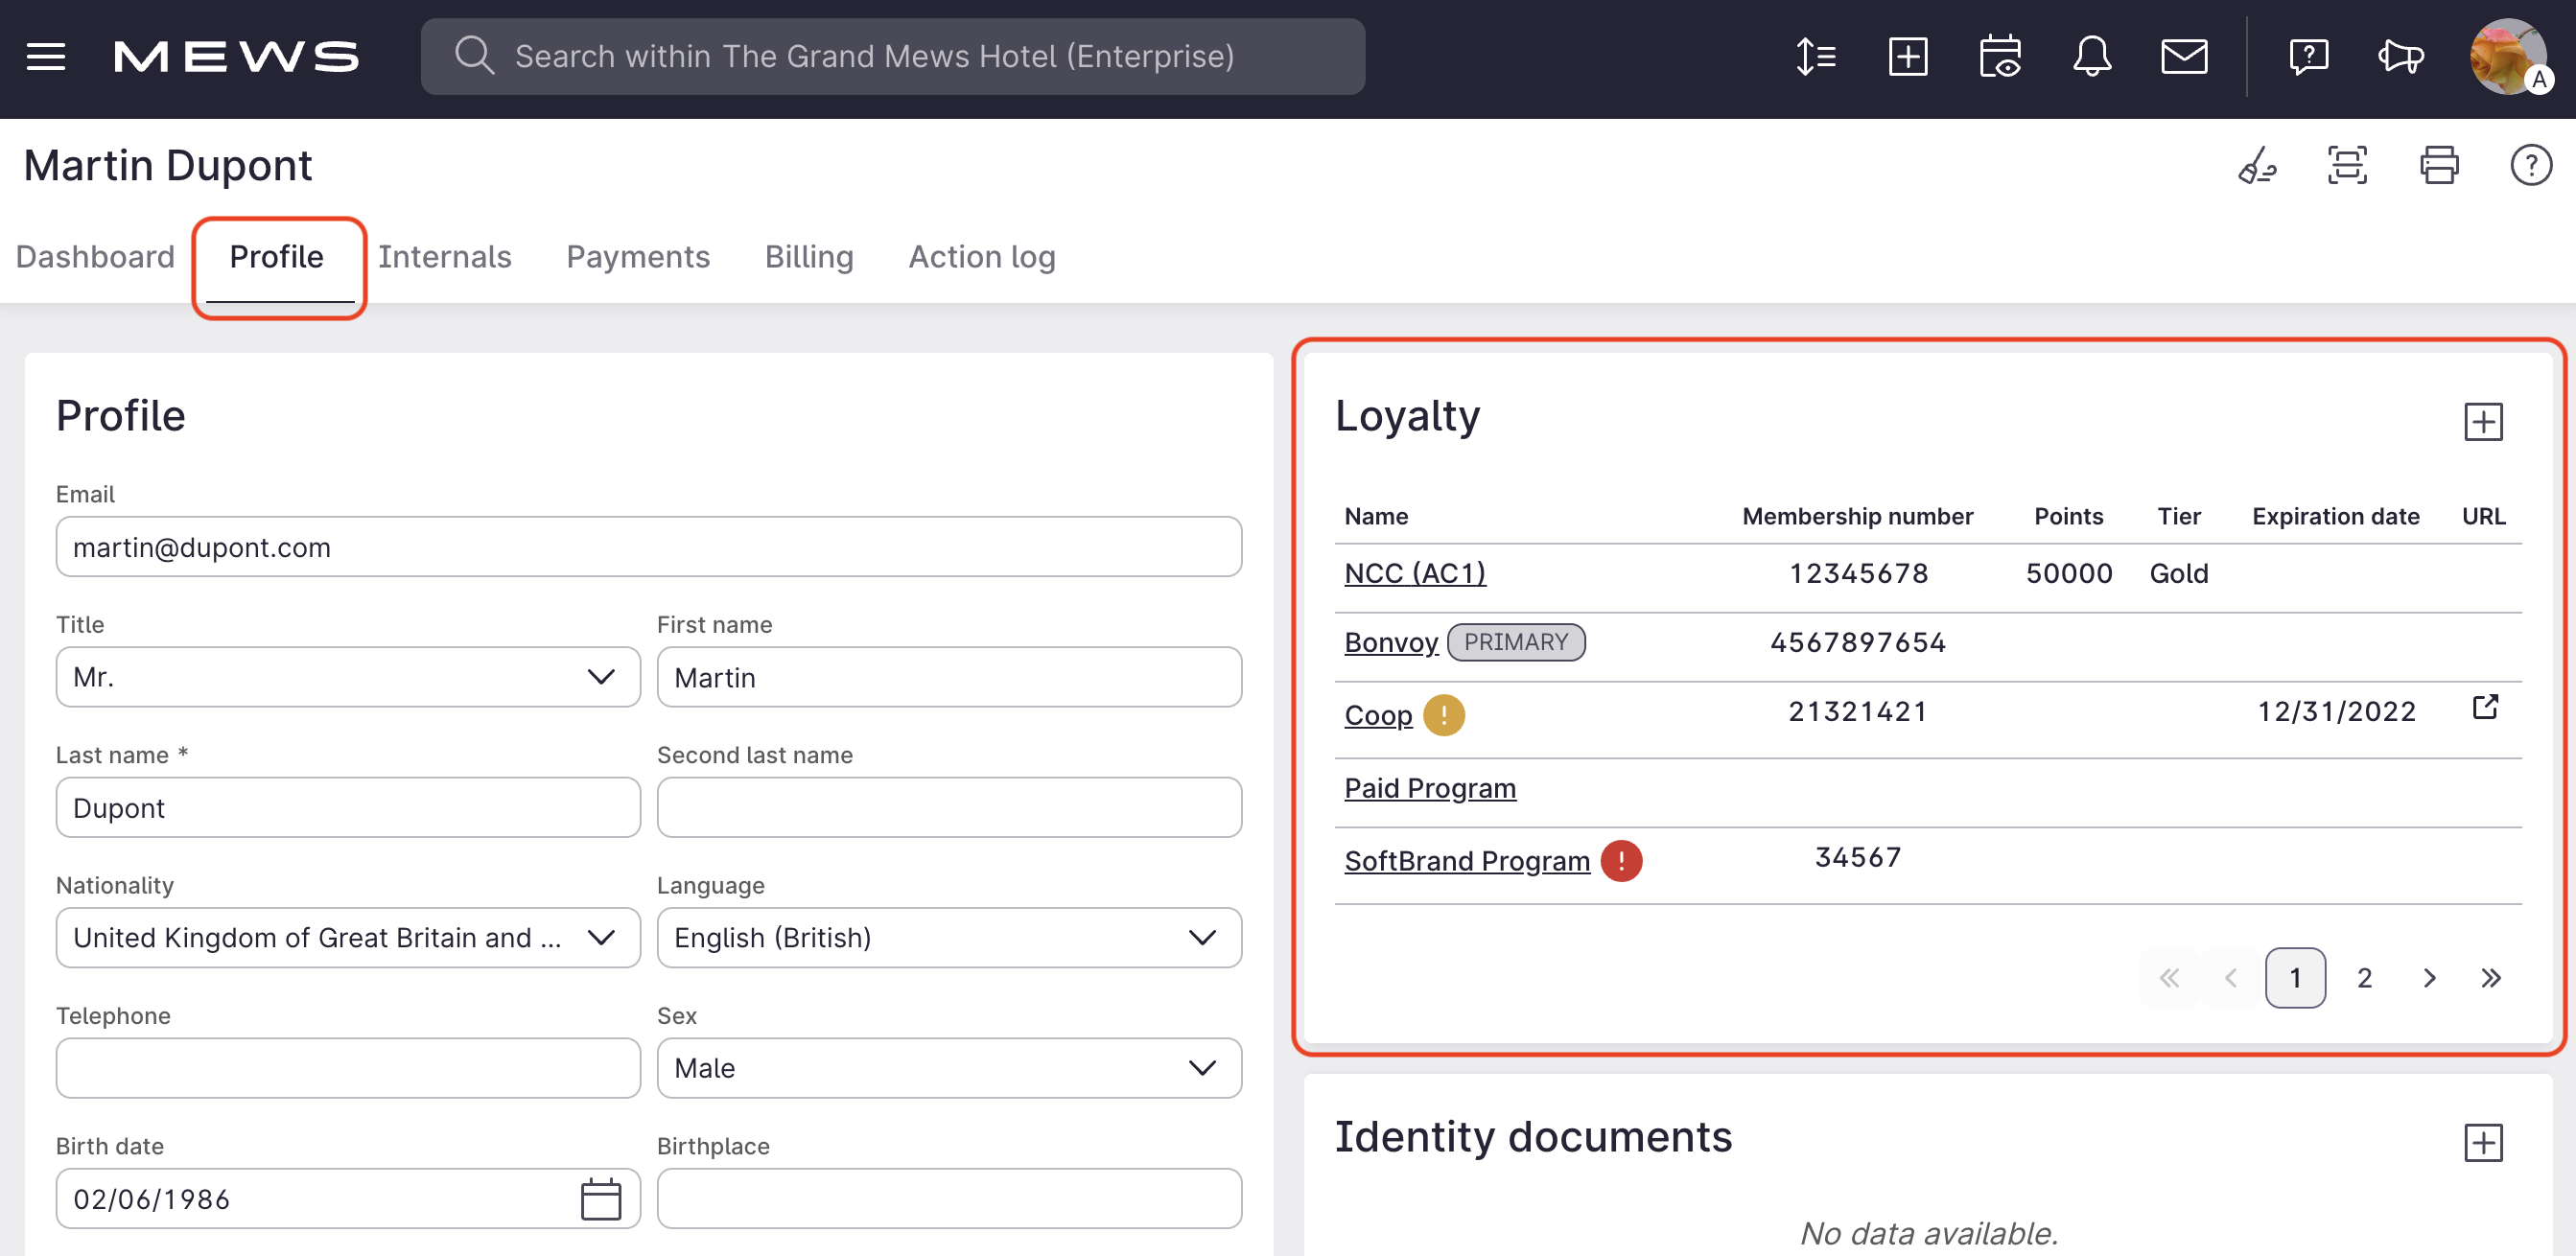2576x1256 pixels.
Task: Open the Paid Program details
Action: [x=1429, y=788]
